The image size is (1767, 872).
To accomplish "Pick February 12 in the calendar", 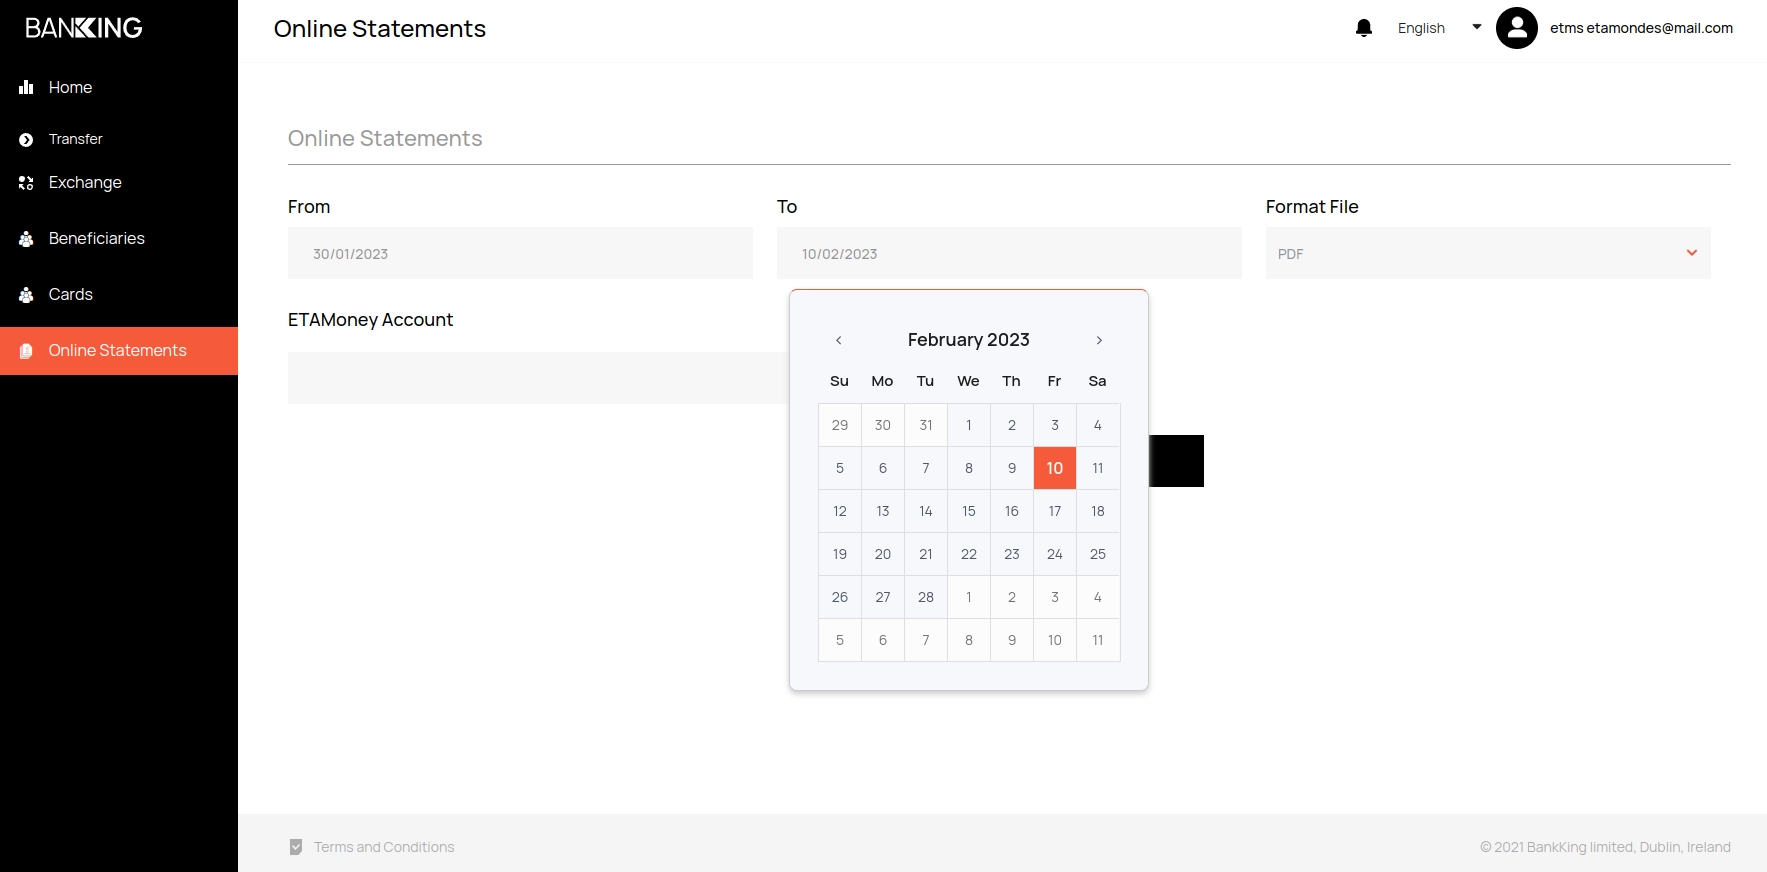I will pos(840,511).
